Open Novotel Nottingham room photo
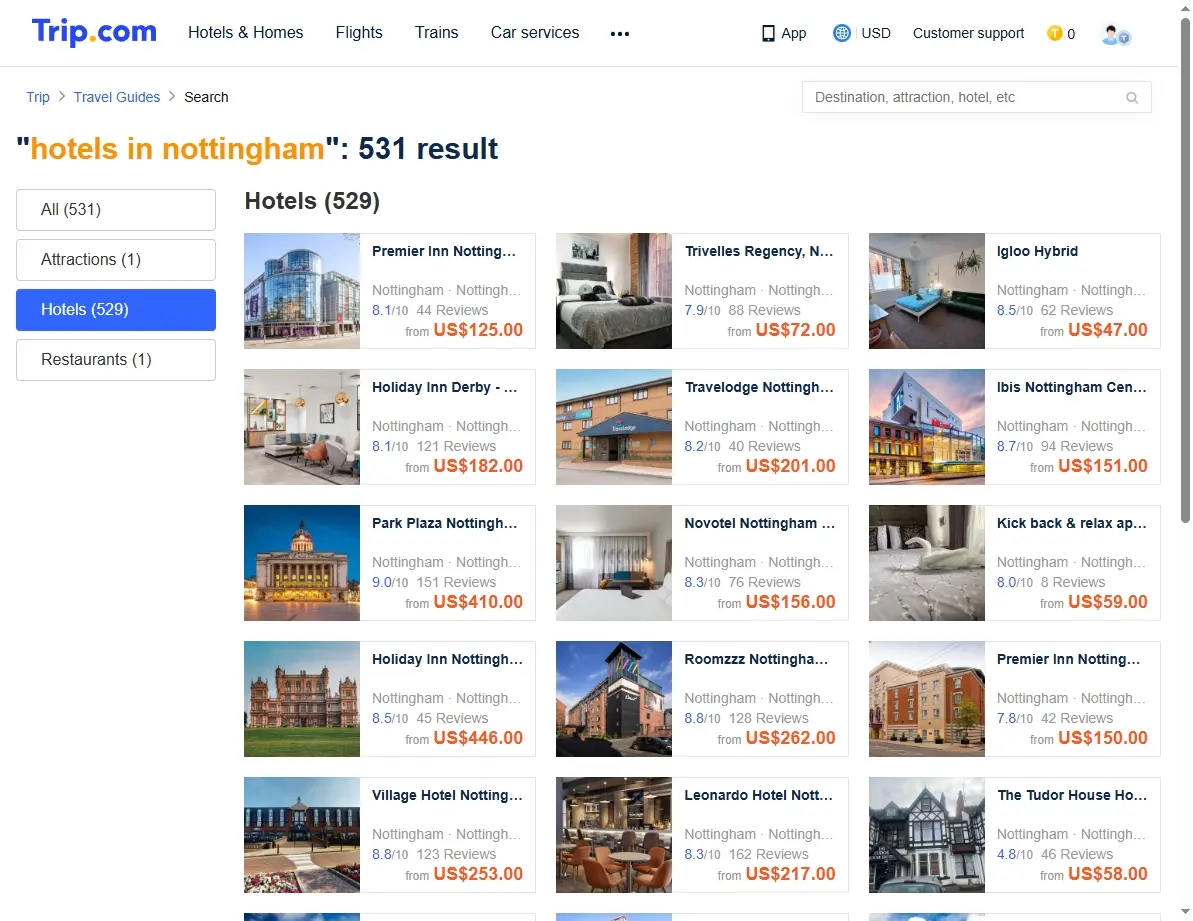This screenshot has width=1193, height=921. click(x=614, y=564)
